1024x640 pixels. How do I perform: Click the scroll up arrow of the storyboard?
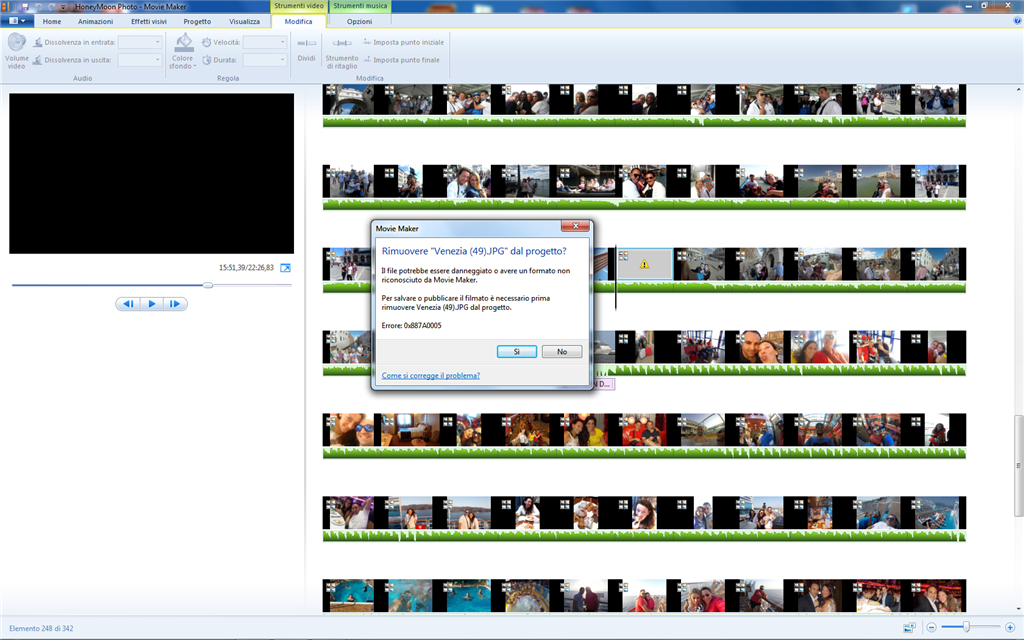tap(1017, 89)
